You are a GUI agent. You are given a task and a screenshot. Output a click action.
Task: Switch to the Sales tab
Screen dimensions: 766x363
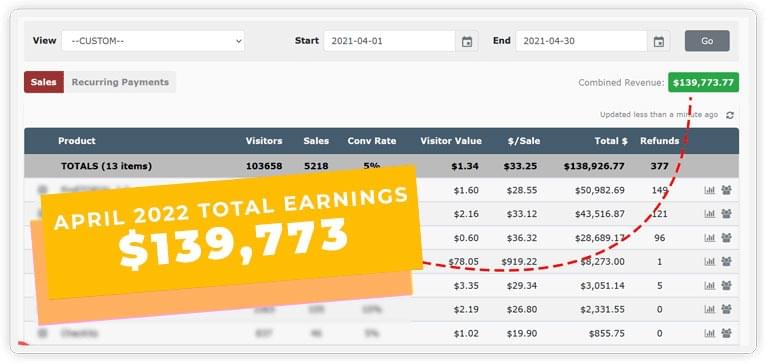pos(43,82)
